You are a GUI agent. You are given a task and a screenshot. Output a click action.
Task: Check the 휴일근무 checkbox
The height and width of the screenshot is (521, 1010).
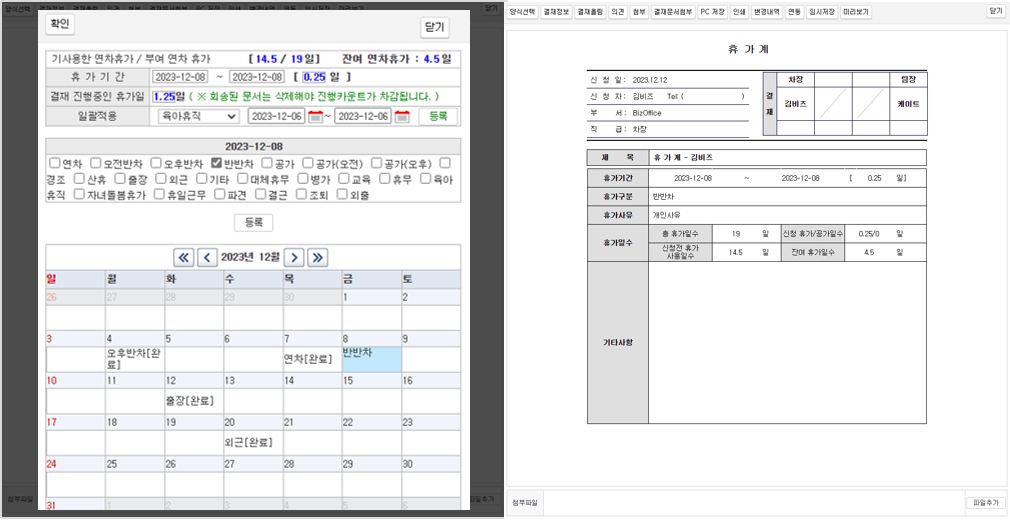(159, 194)
